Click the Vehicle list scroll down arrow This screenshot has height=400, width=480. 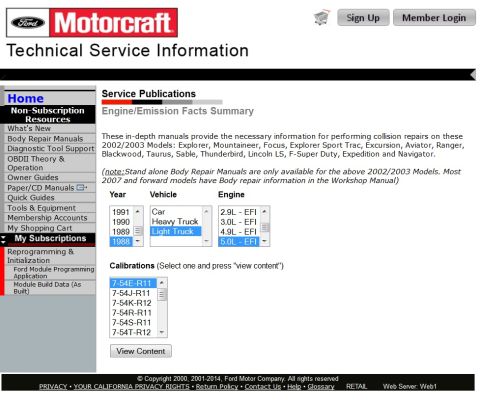206,241
